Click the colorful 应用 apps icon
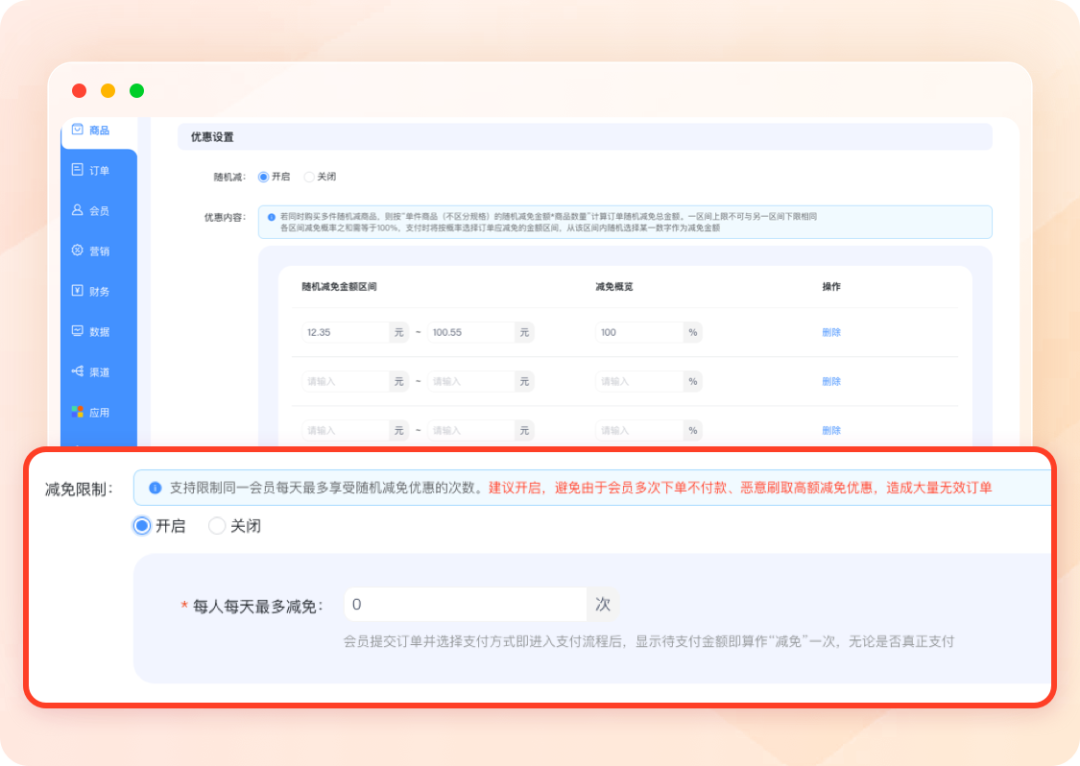The image size is (1080, 766). (77, 412)
